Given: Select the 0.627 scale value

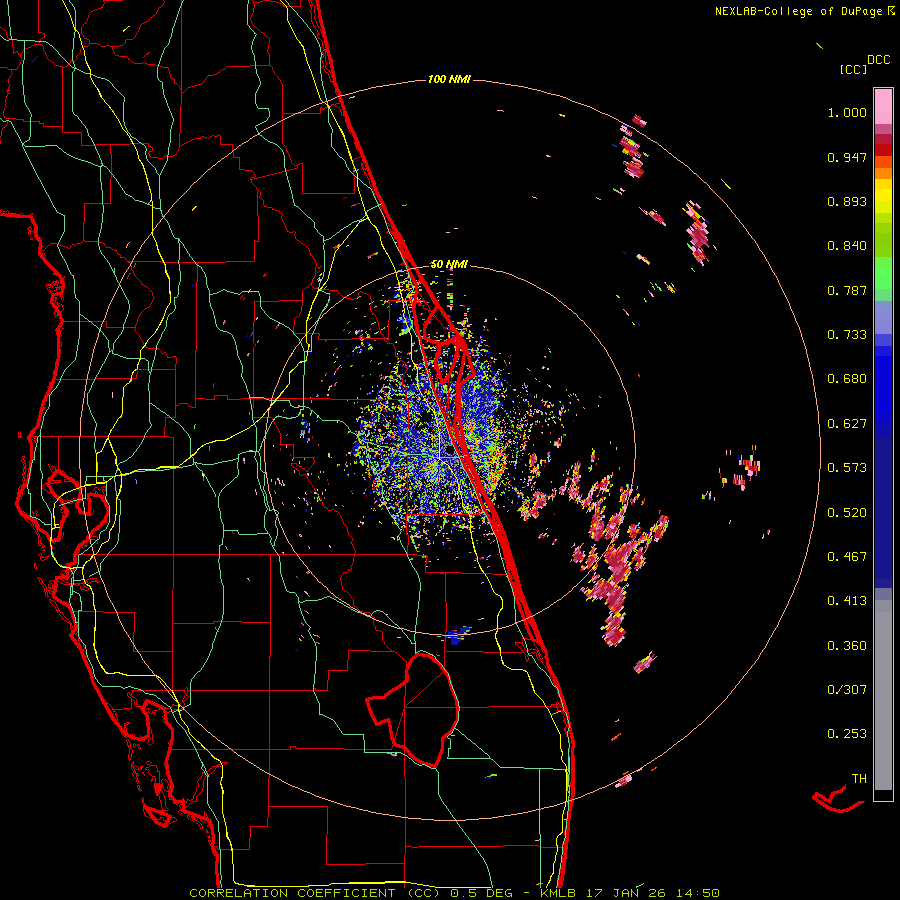Looking at the screenshot, I should pyautogui.click(x=847, y=424).
